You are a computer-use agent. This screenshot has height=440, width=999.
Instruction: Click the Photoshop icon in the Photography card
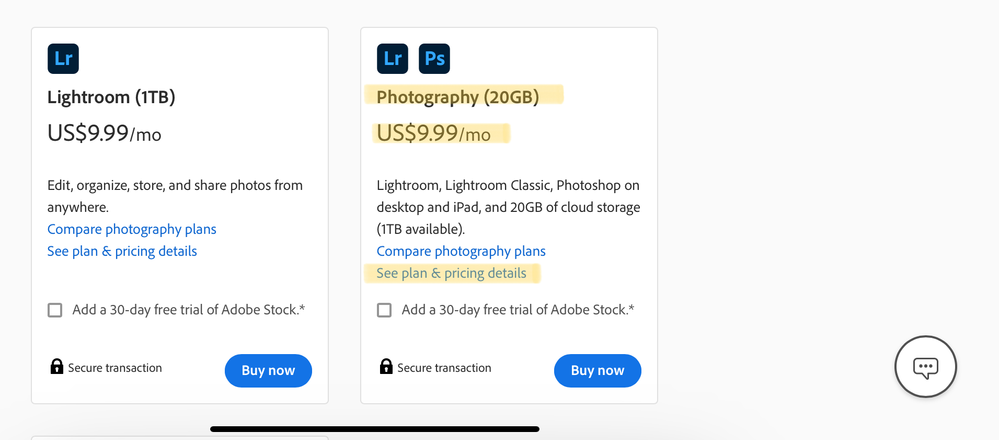[x=434, y=58]
